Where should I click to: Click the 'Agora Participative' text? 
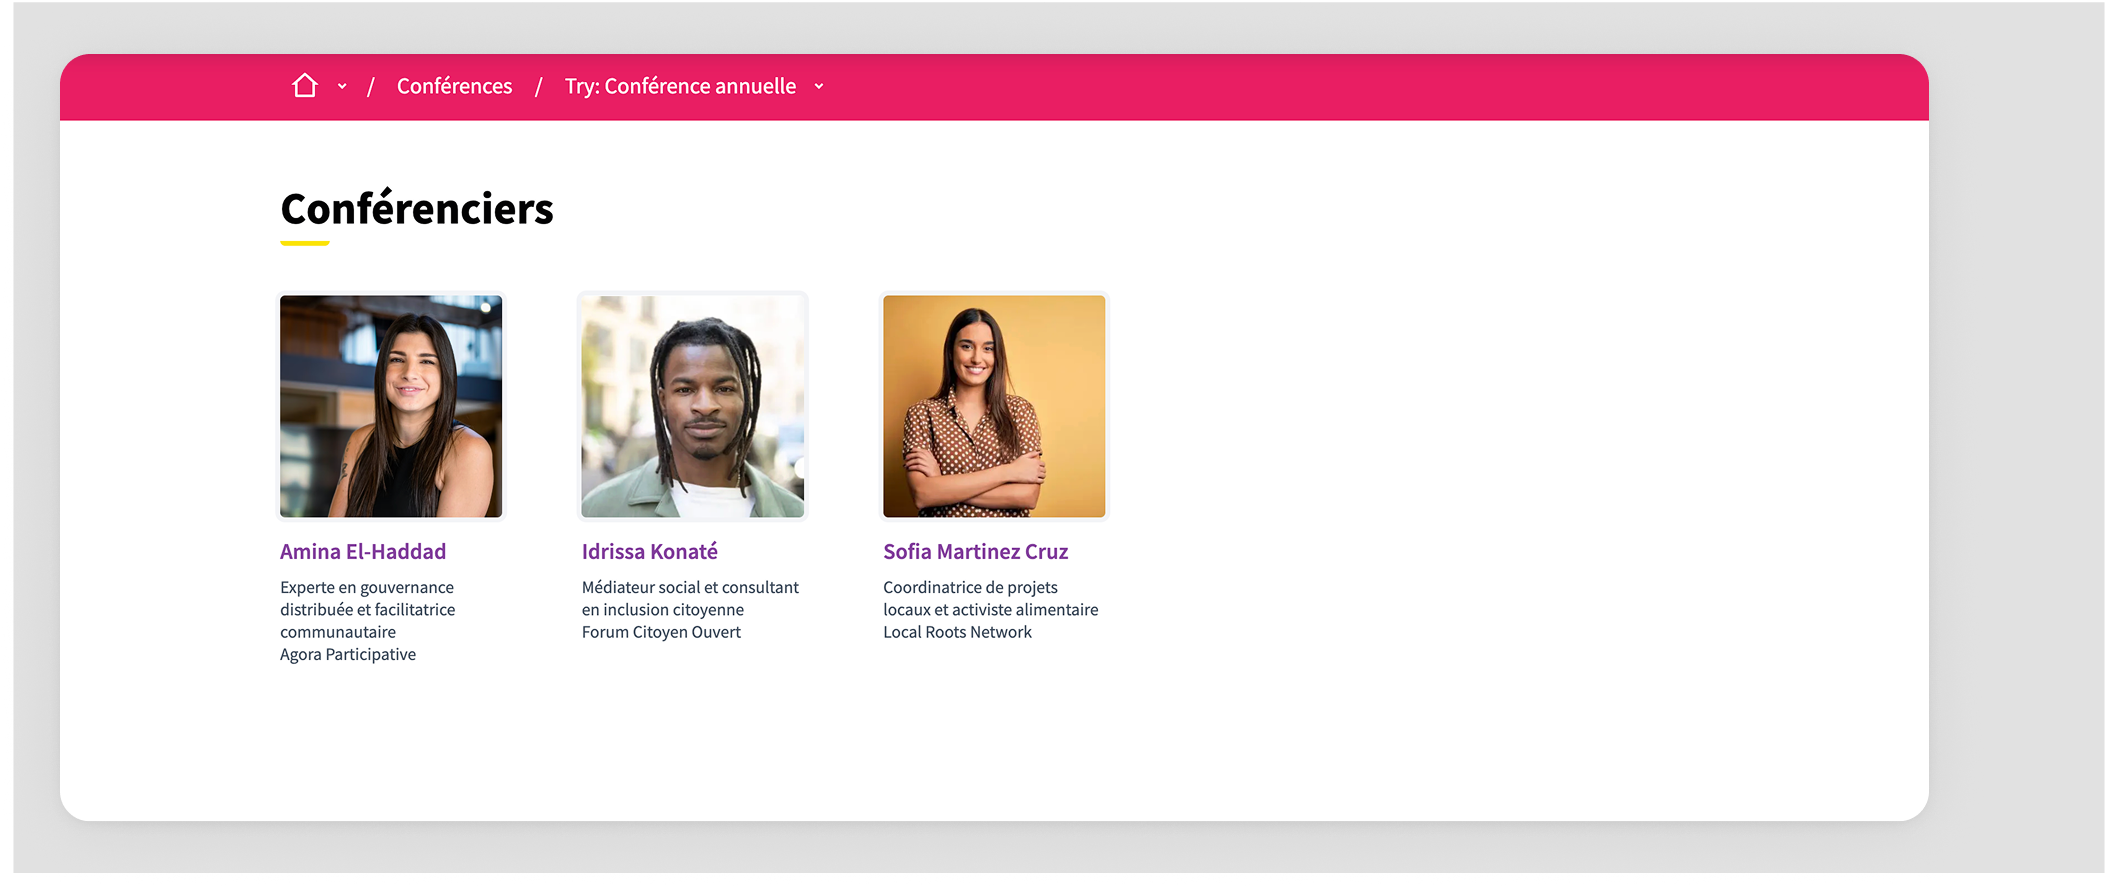point(348,654)
